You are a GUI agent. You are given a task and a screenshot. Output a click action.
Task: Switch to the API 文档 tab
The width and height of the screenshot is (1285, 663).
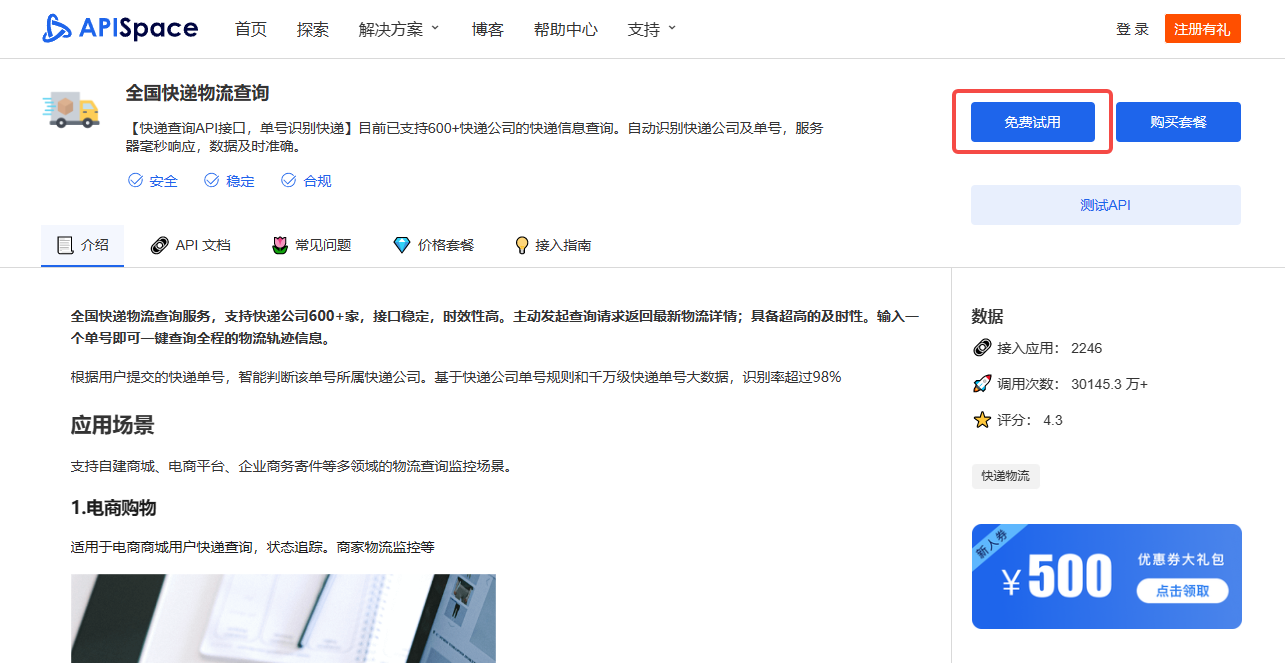coord(190,245)
